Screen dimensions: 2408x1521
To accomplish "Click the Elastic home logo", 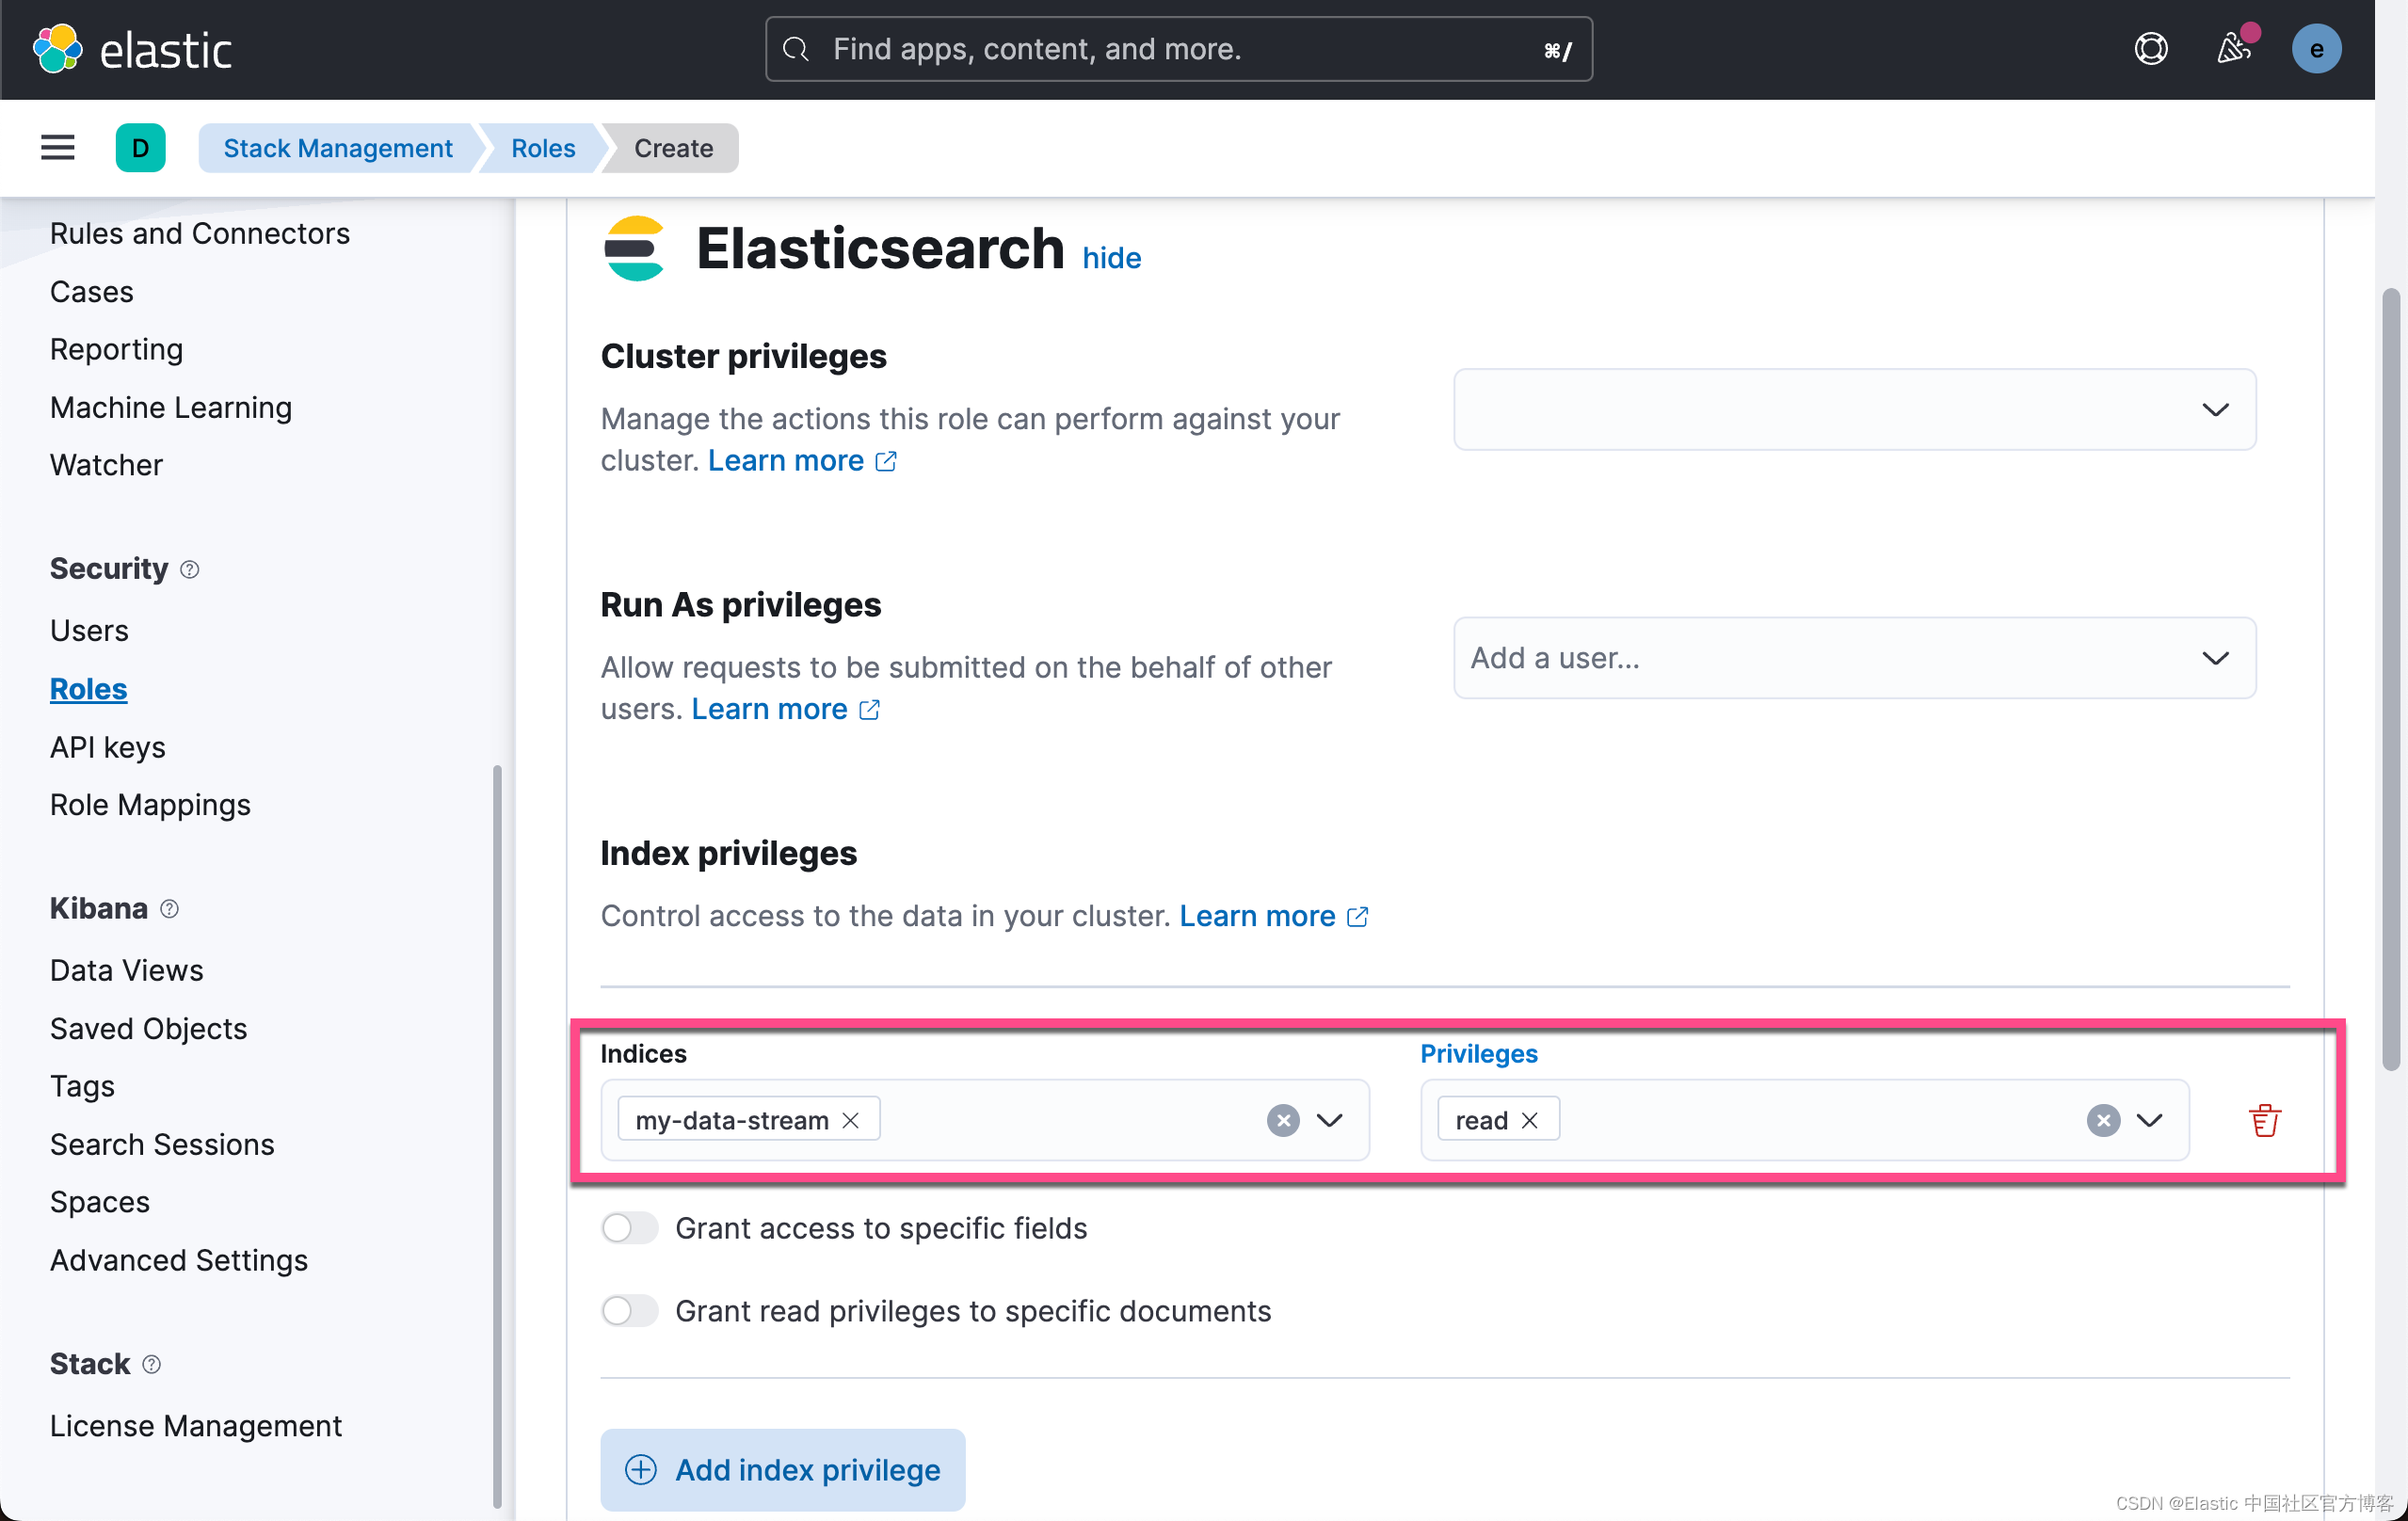I will pos(131,48).
